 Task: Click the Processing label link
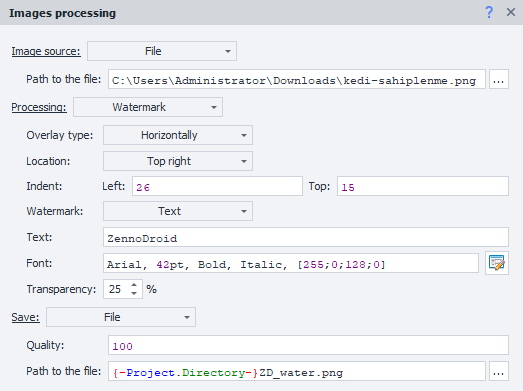(39, 107)
